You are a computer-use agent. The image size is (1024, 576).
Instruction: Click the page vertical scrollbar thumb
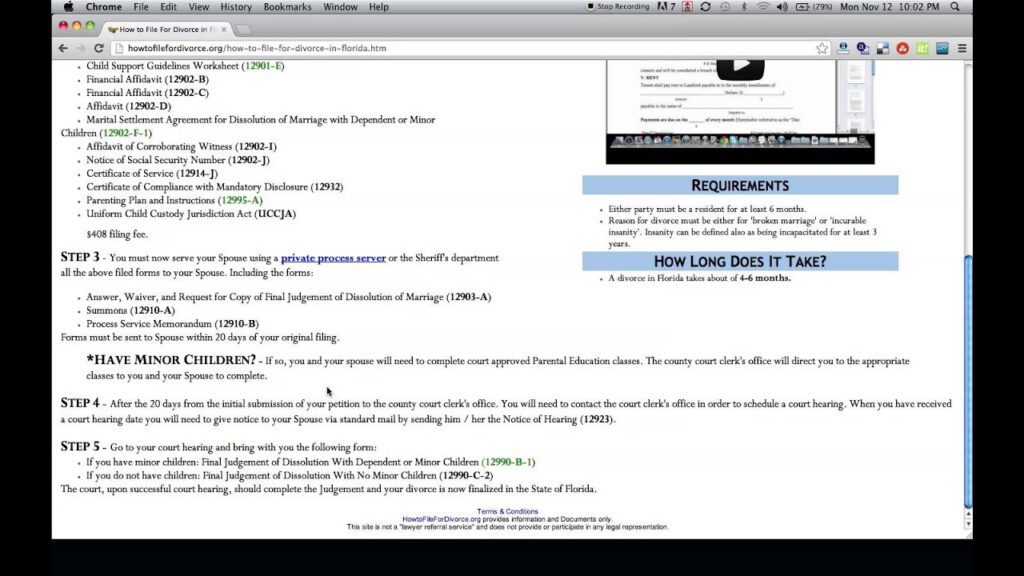[x=968, y=382]
